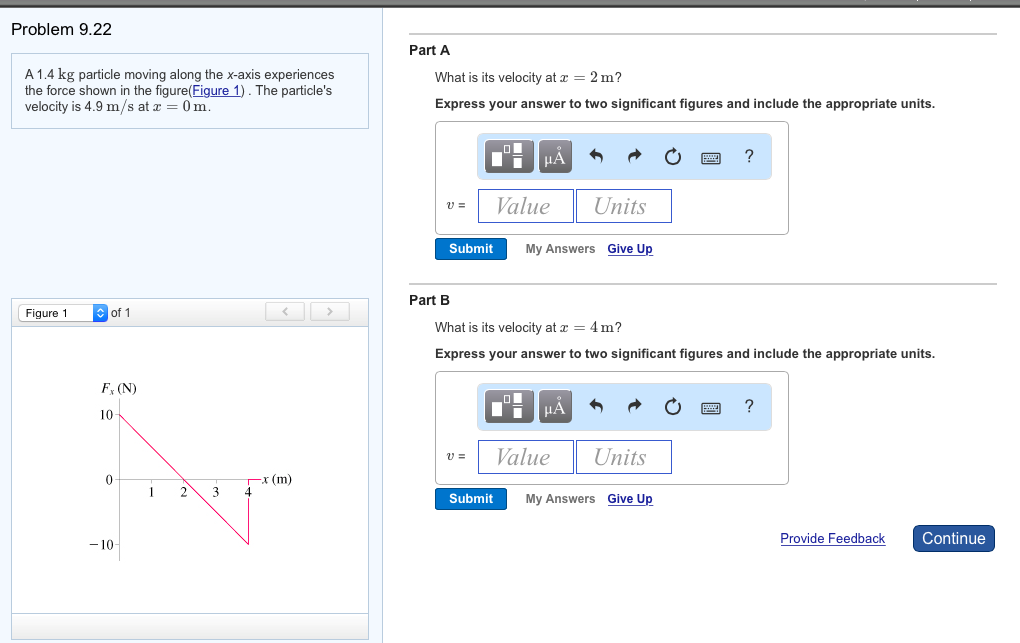Click the Give Up link in Part A
Screen dimensions: 1020x643
[629, 248]
